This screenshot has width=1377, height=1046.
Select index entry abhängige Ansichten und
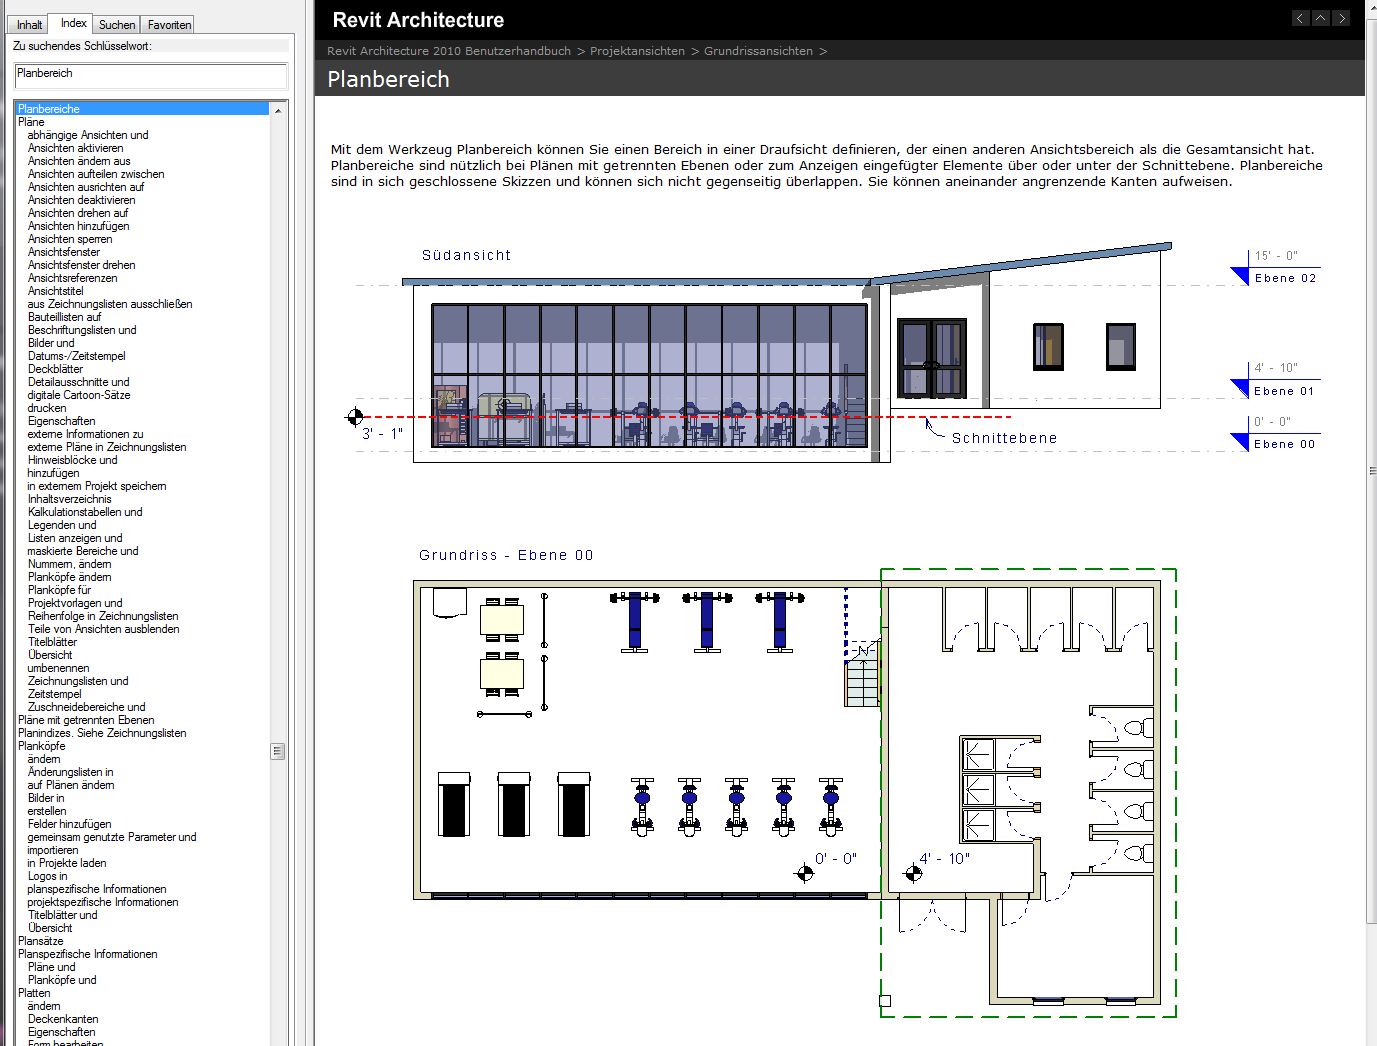coord(88,135)
